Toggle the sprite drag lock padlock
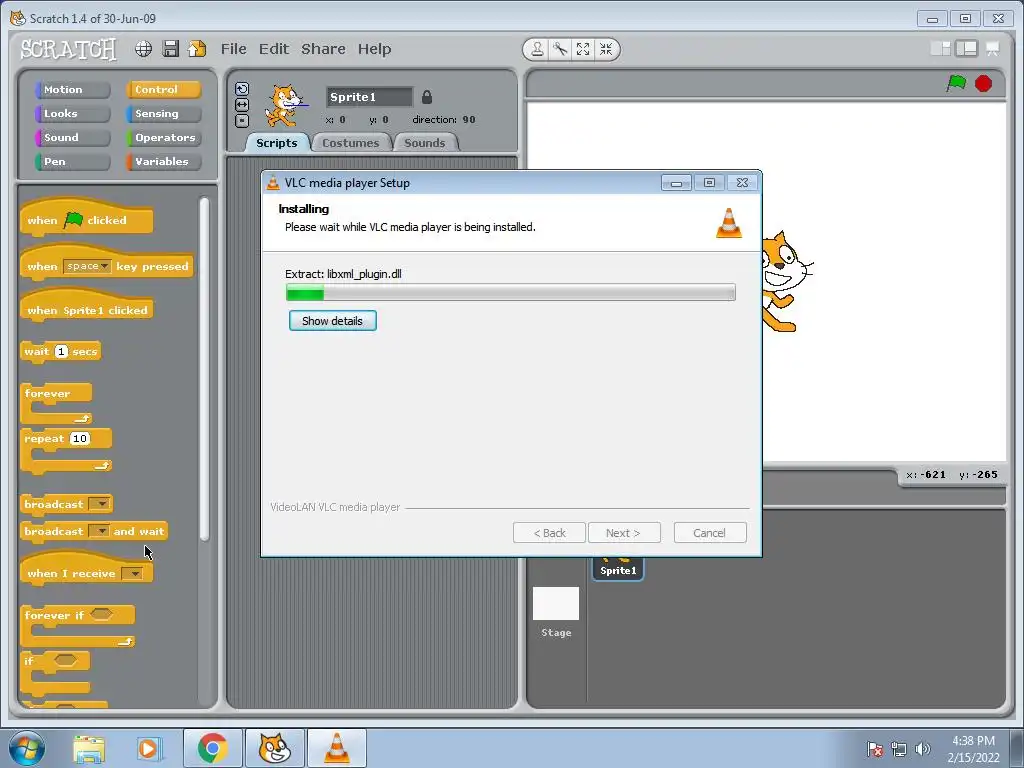The image size is (1024, 768). (426, 97)
